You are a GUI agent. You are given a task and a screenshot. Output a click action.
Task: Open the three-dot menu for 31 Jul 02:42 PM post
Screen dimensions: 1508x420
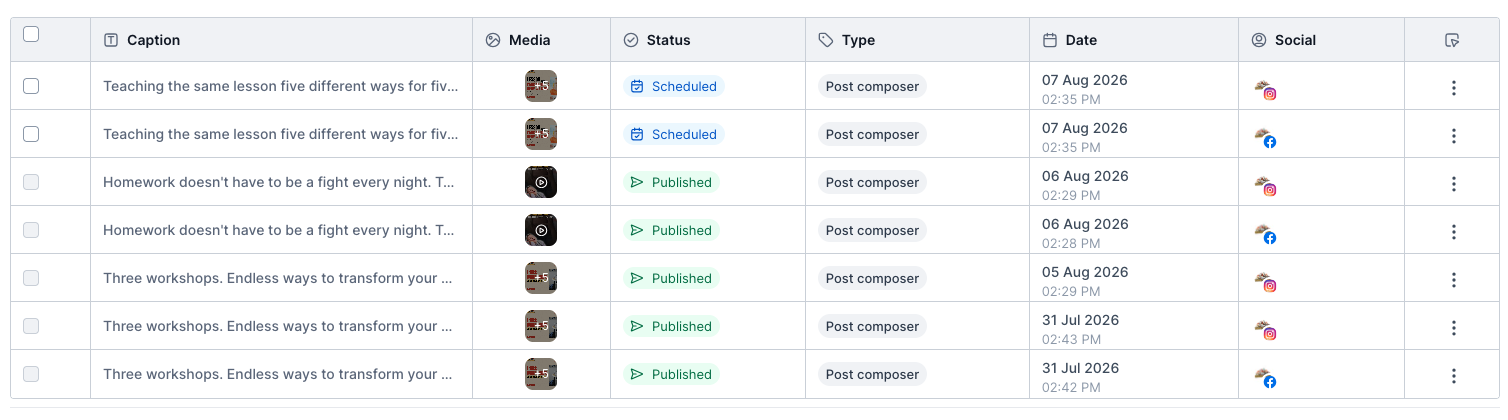pos(1454,375)
